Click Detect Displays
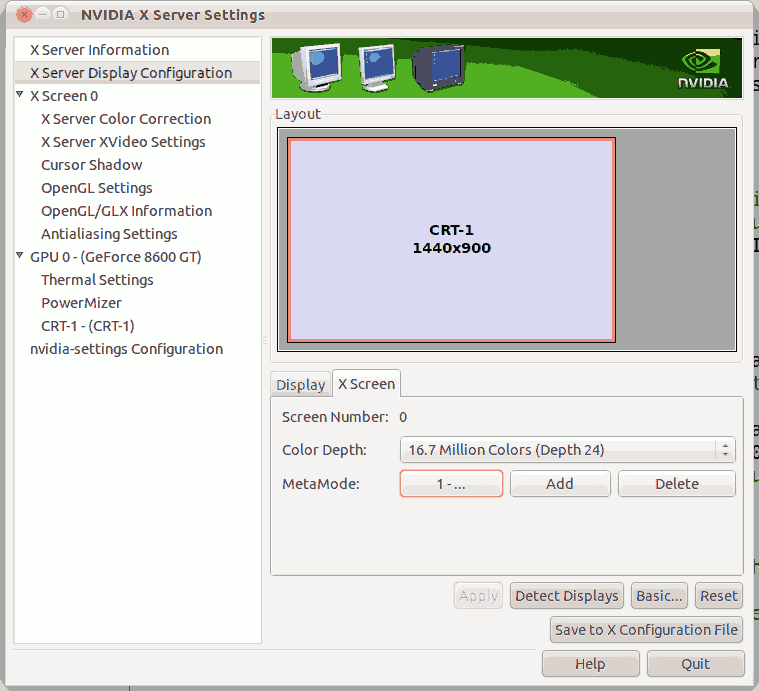The image size is (759, 691). (566, 596)
